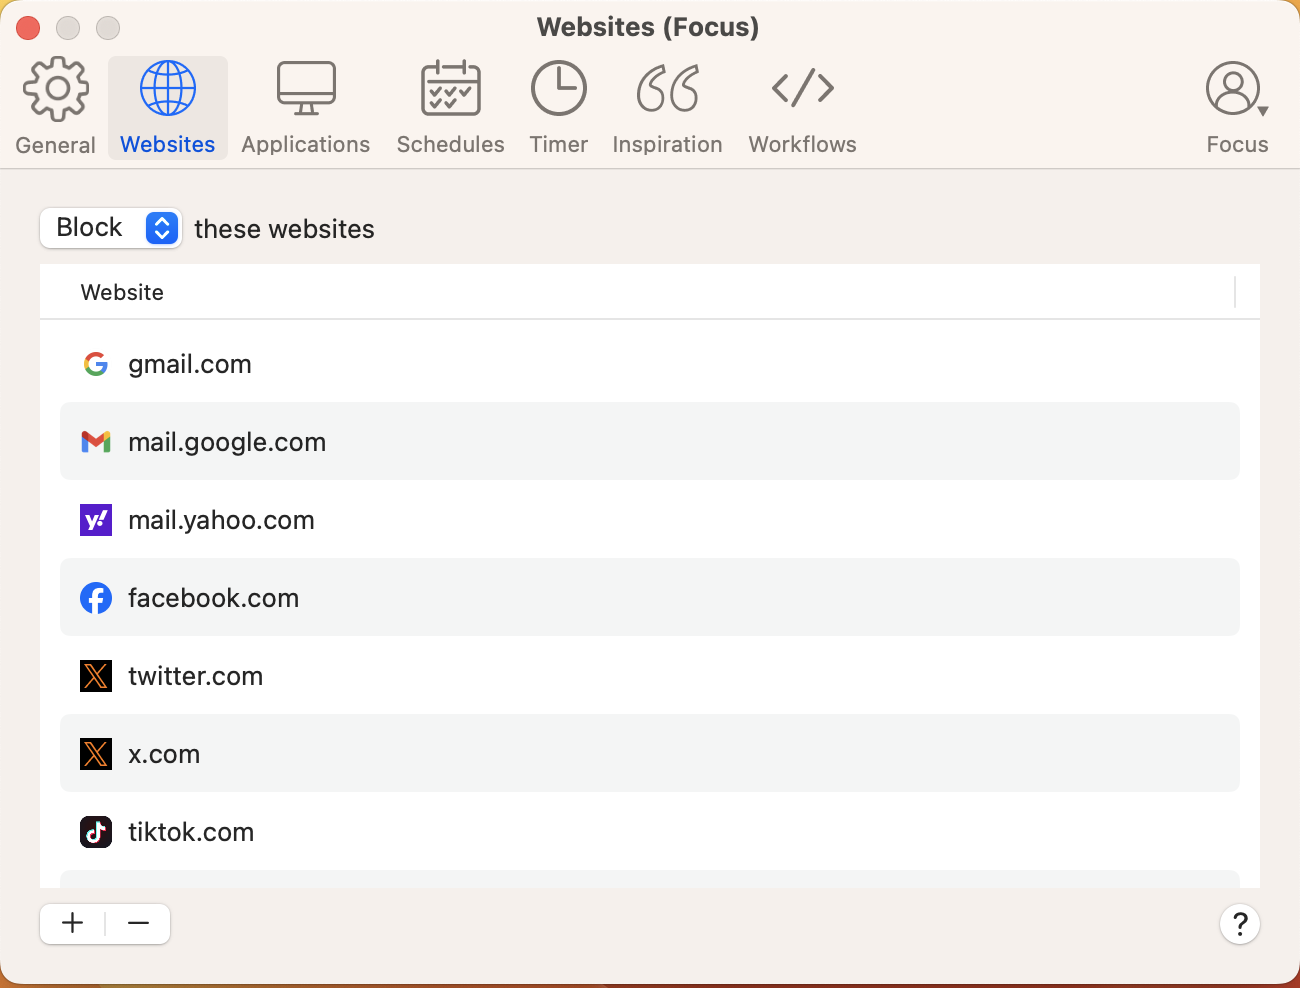1300x988 pixels.
Task: Click the X icon beside x.com
Action: tap(96, 754)
